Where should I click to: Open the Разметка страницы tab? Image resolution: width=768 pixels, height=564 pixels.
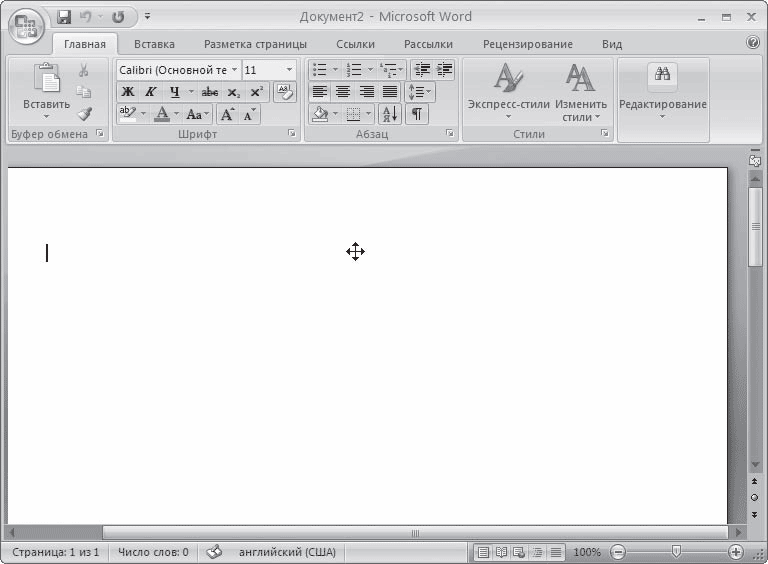click(x=255, y=44)
